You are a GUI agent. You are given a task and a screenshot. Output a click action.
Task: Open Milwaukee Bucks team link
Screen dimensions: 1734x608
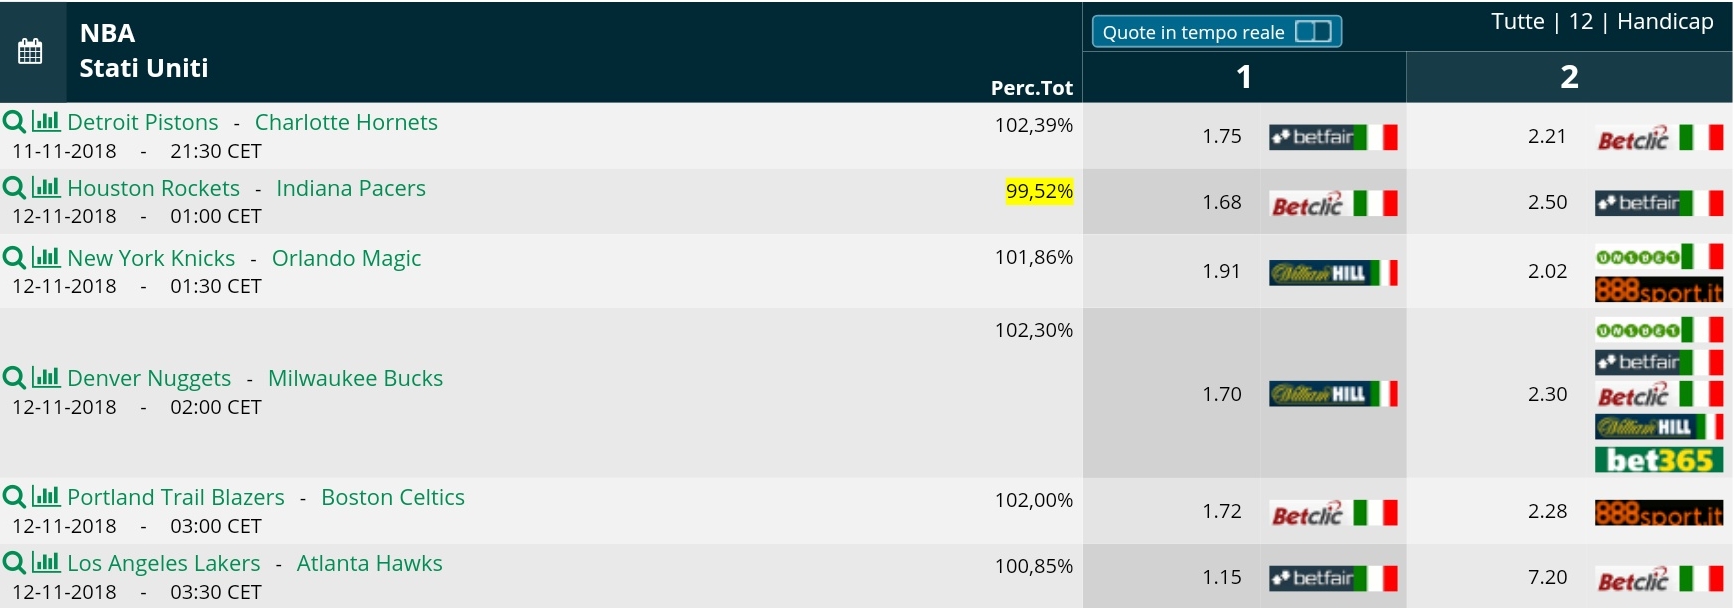tap(355, 378)
